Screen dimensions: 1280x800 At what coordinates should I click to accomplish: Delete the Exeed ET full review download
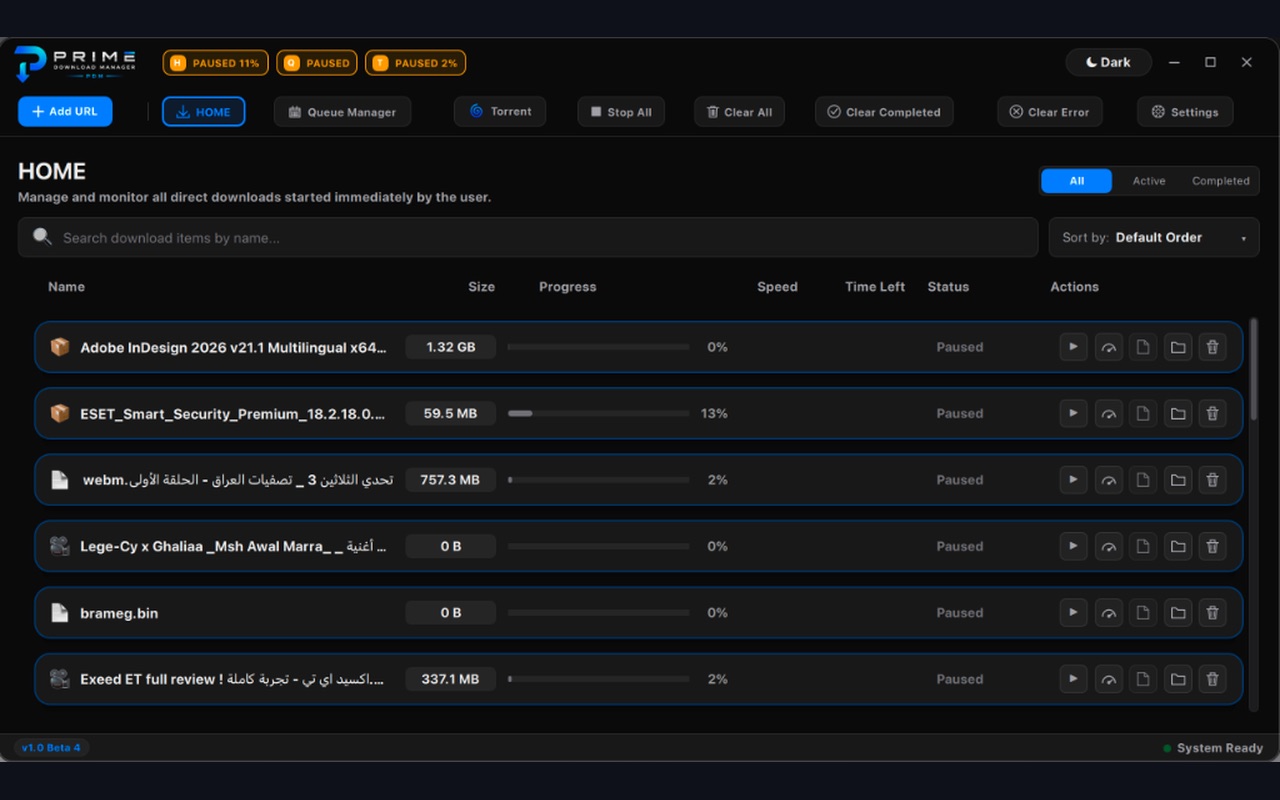[1212, 679]
